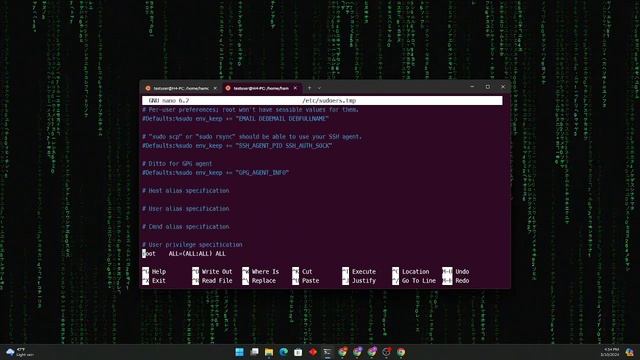Click the Ubuntu icon on second tab

[x=228, y=88]
